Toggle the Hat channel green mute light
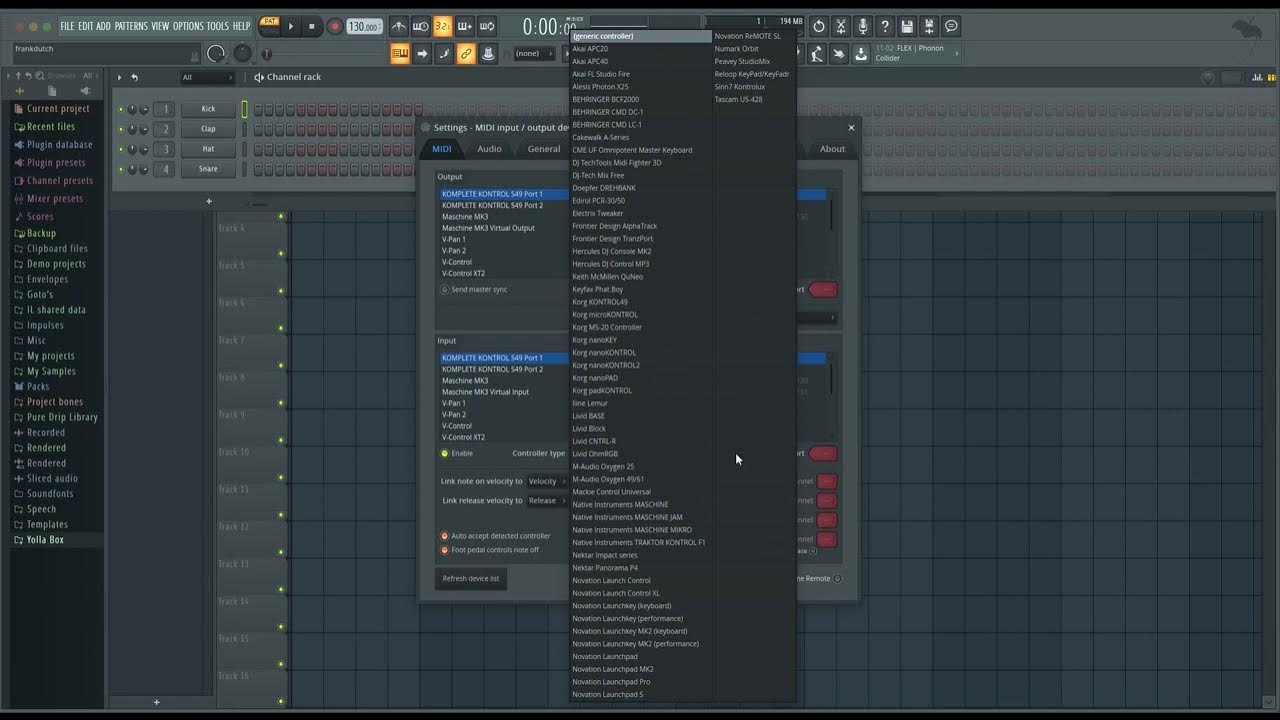 121,149
